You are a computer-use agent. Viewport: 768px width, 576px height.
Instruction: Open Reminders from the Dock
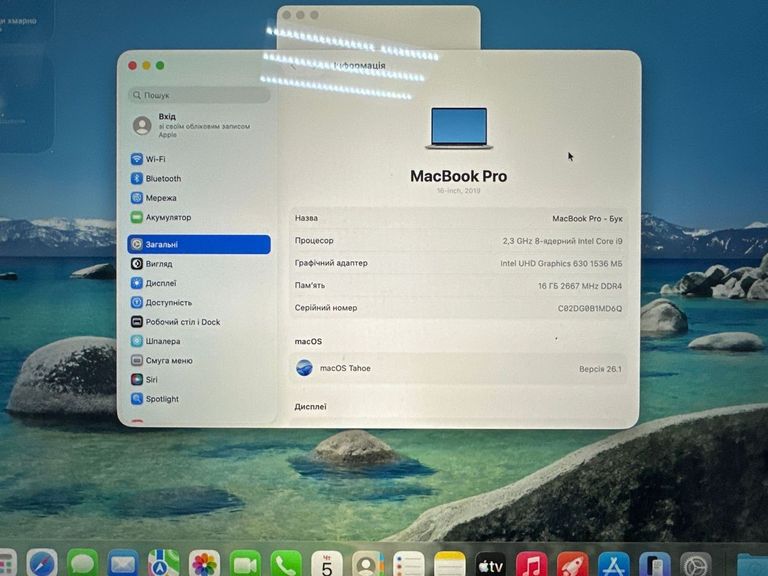408,564
